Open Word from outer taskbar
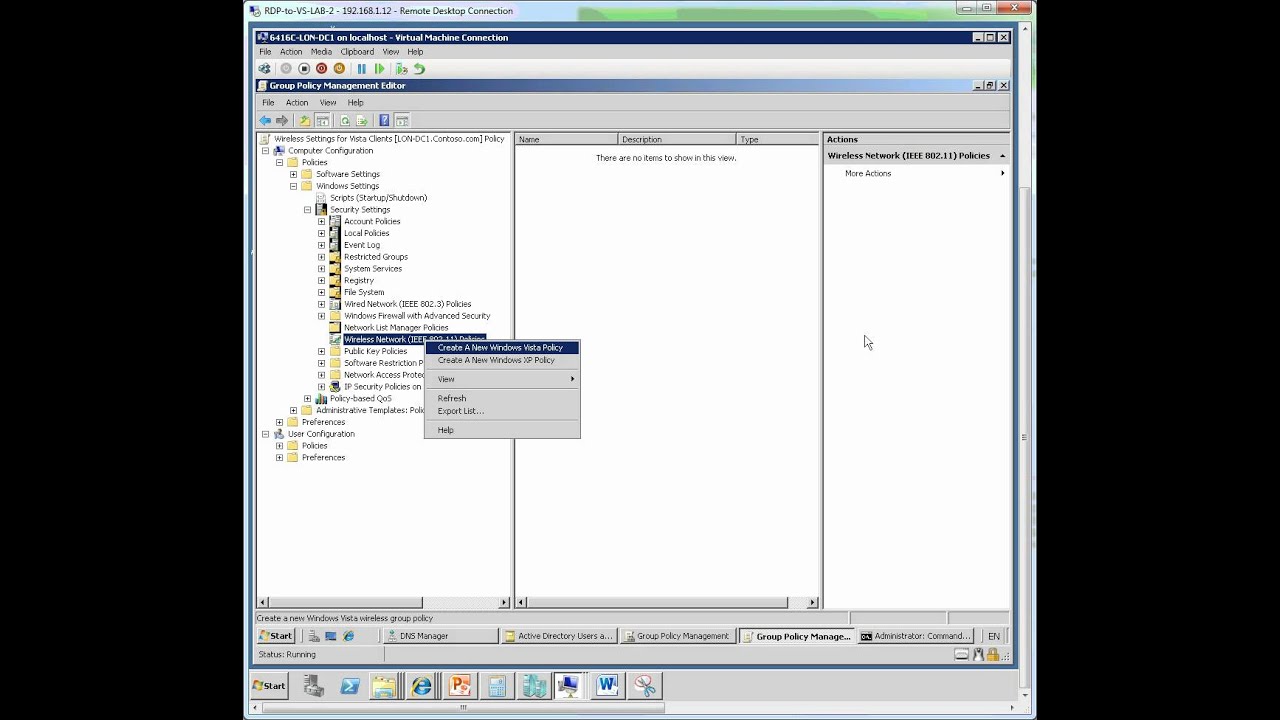 point(607,686)
